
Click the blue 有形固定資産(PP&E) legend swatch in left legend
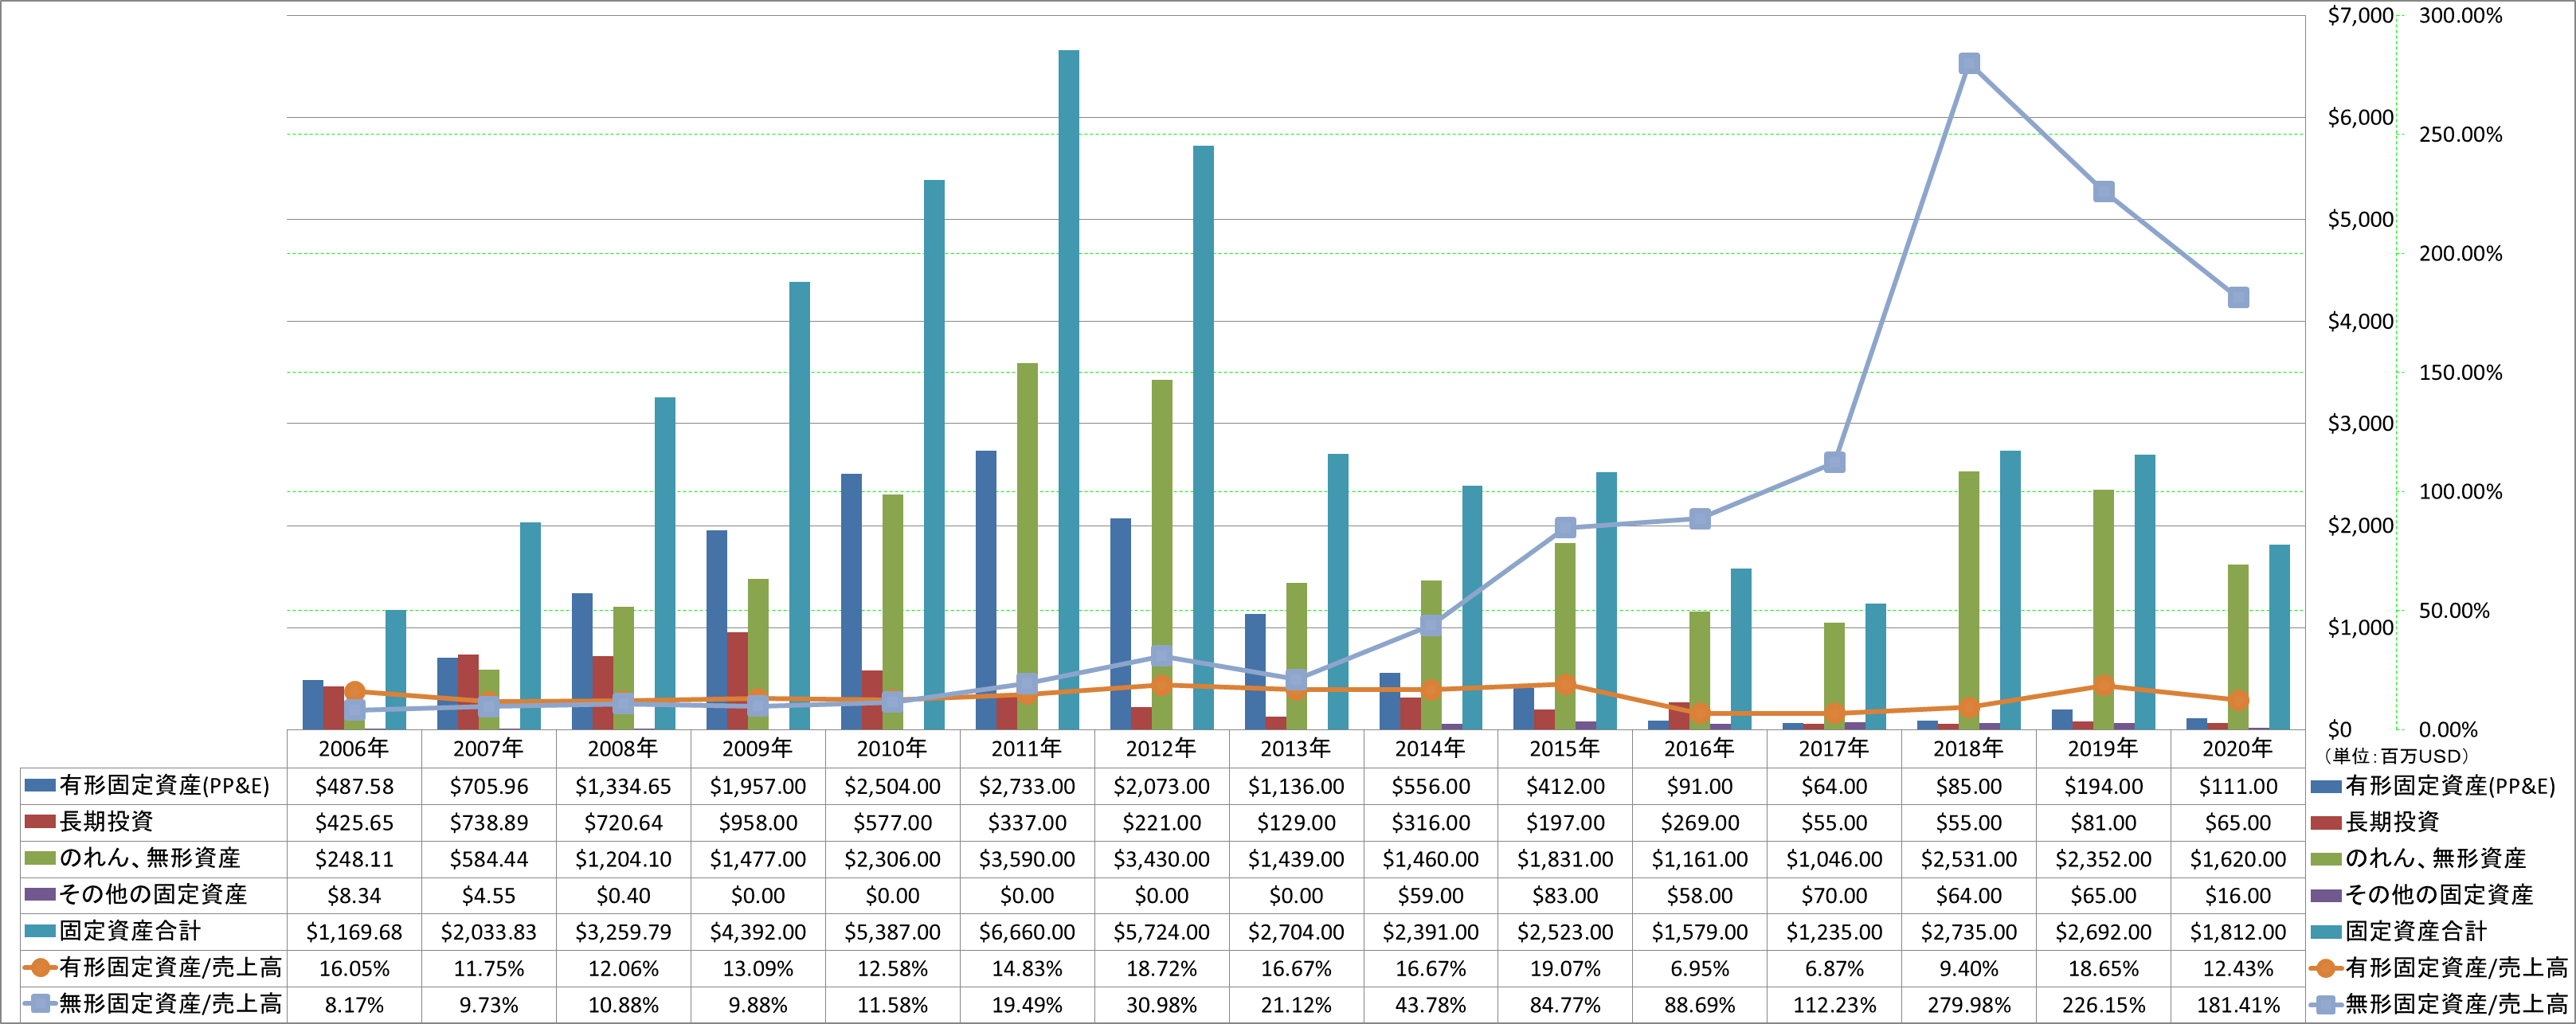40,786
